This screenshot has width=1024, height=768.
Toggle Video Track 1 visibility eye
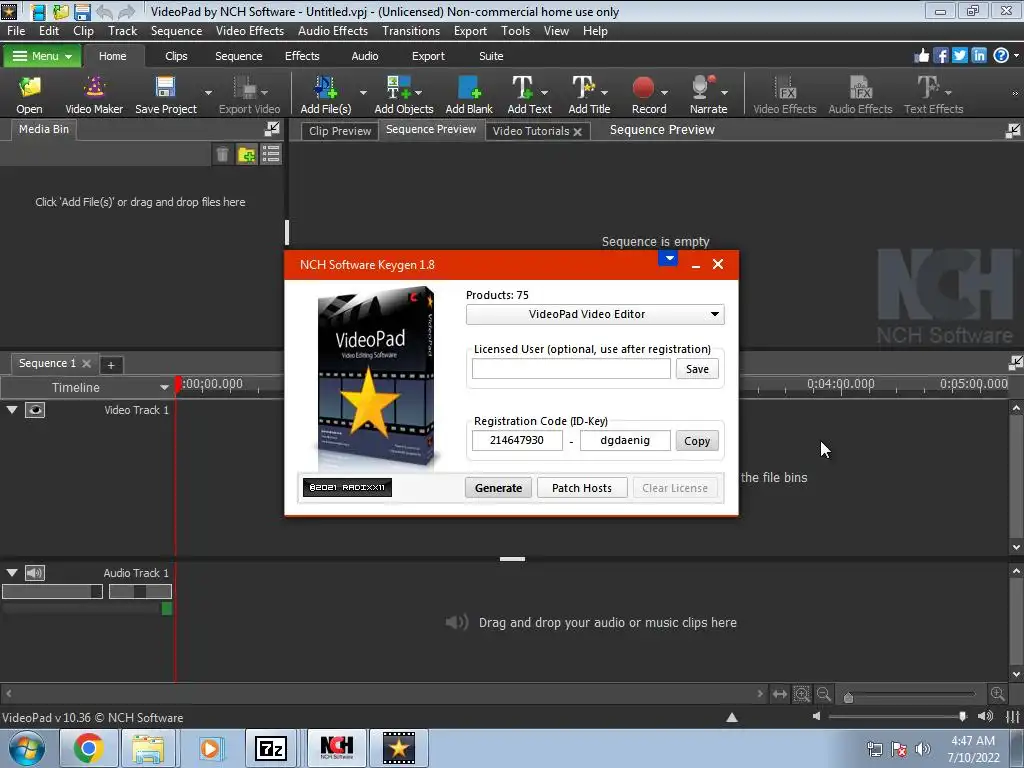[x=35, y=410]
